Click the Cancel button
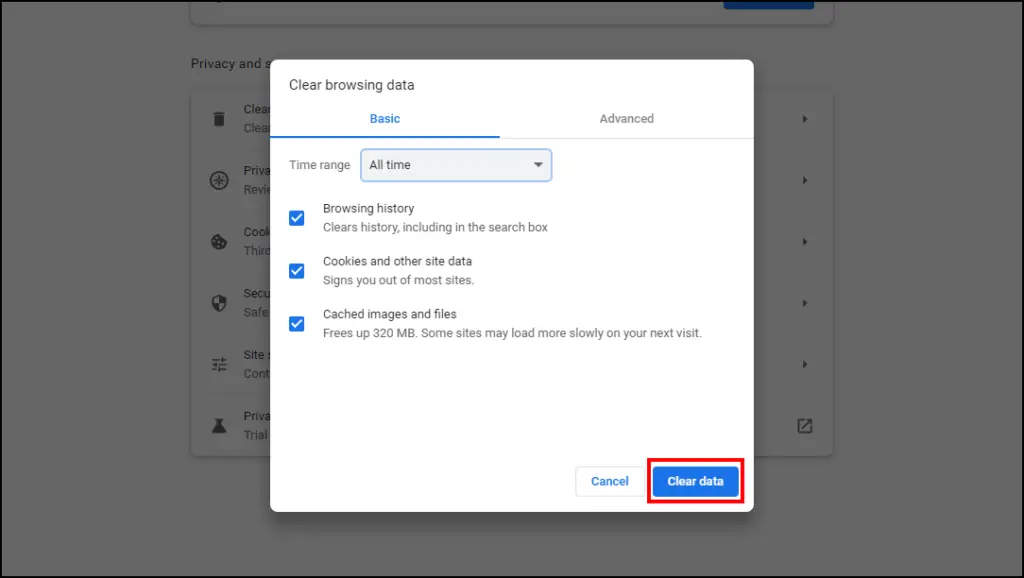1024x578 pixels. pyautogui.click(x=609, y=481)
